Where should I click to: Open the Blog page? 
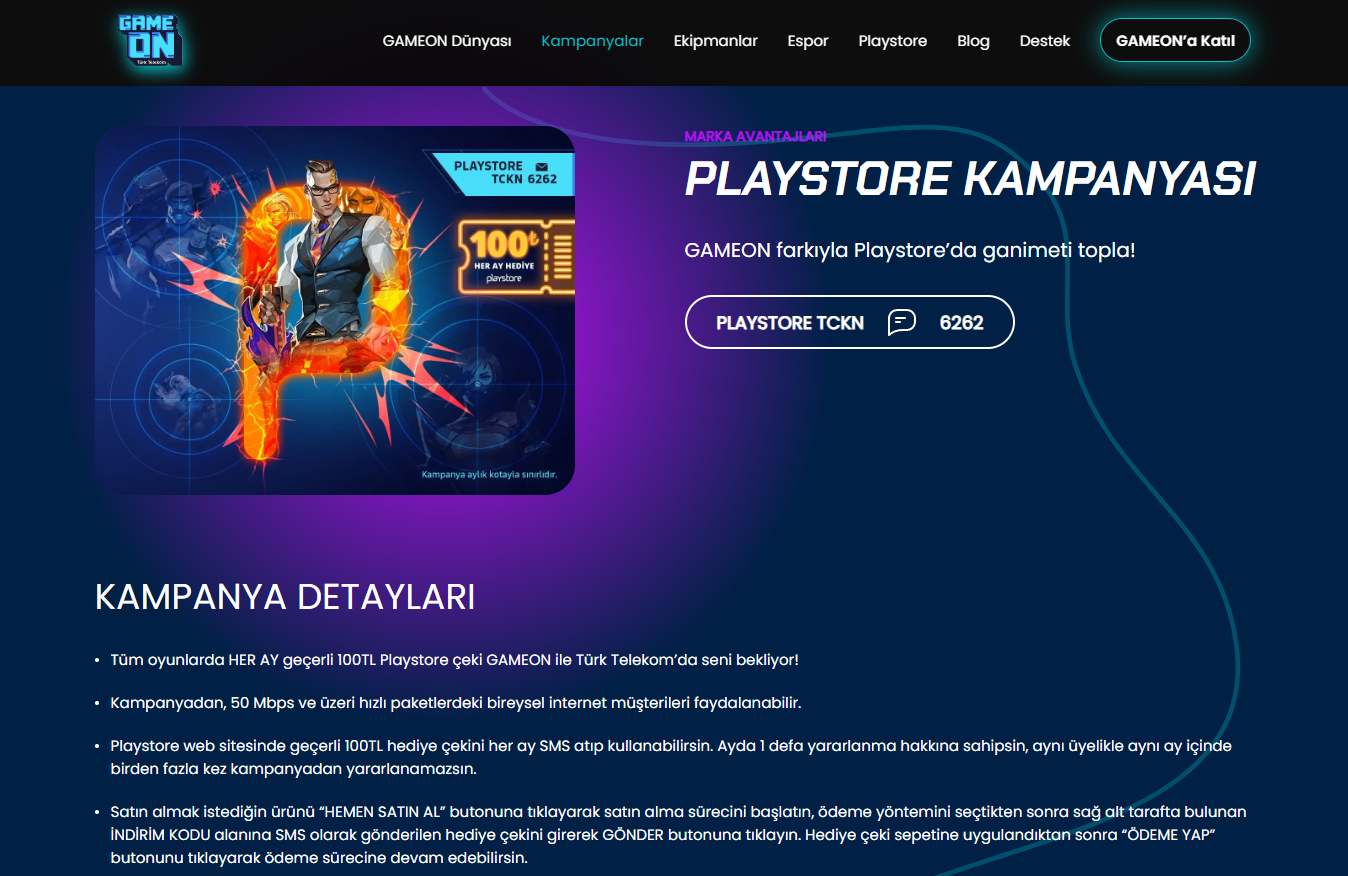973,41
